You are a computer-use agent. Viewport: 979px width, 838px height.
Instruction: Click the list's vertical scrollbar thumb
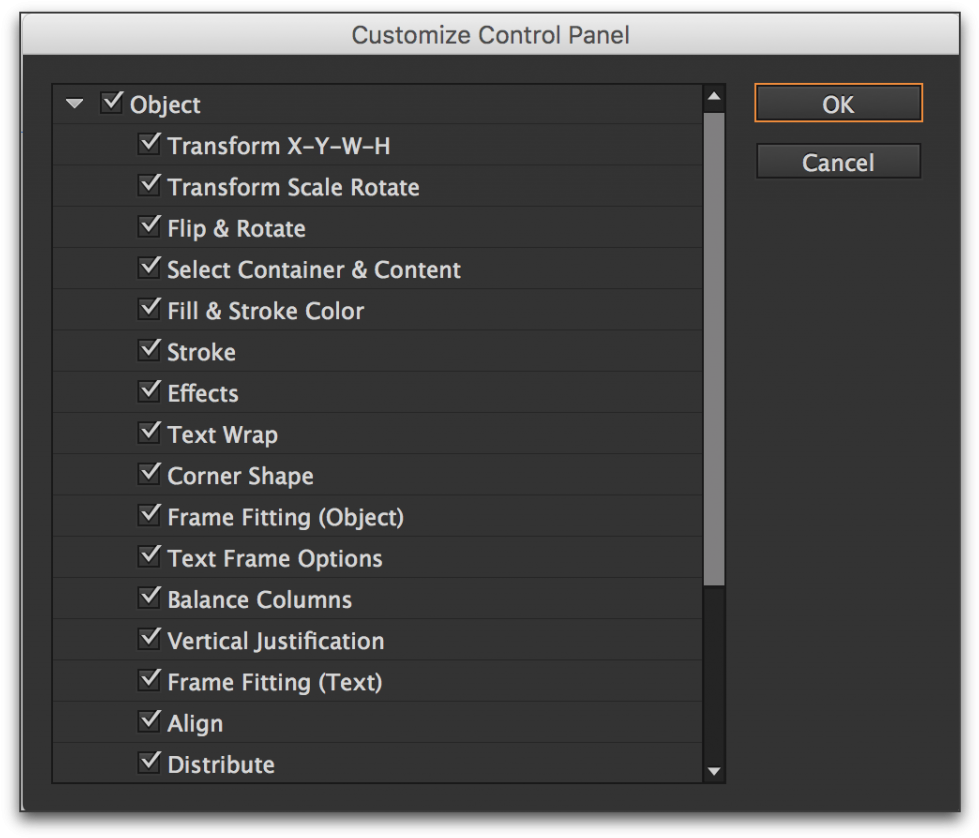(x=714, y=349)
